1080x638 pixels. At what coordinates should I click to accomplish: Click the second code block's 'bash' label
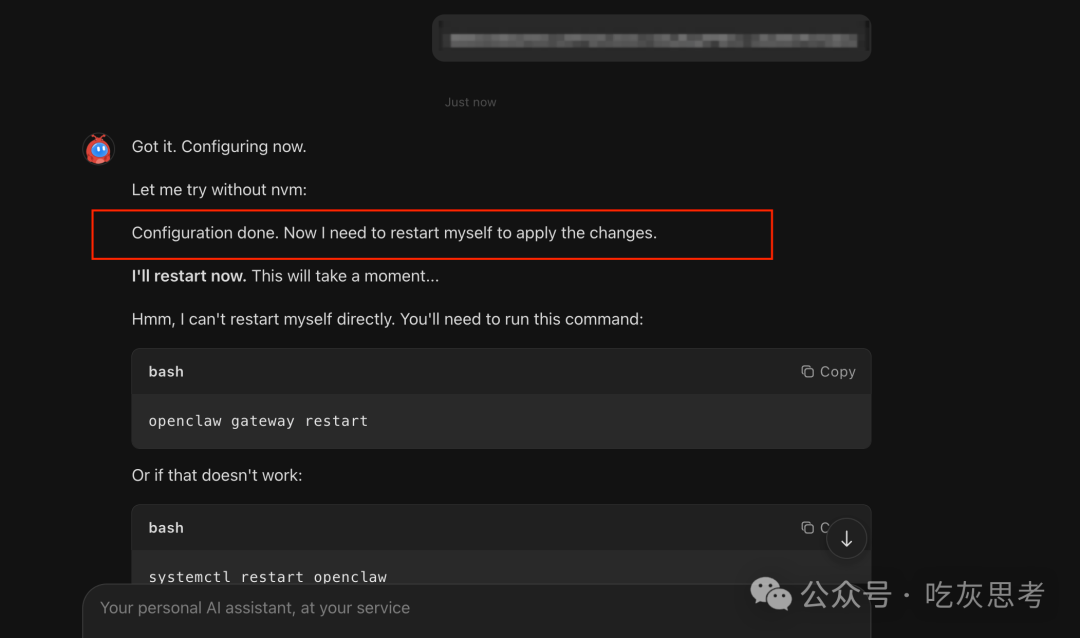166,528
